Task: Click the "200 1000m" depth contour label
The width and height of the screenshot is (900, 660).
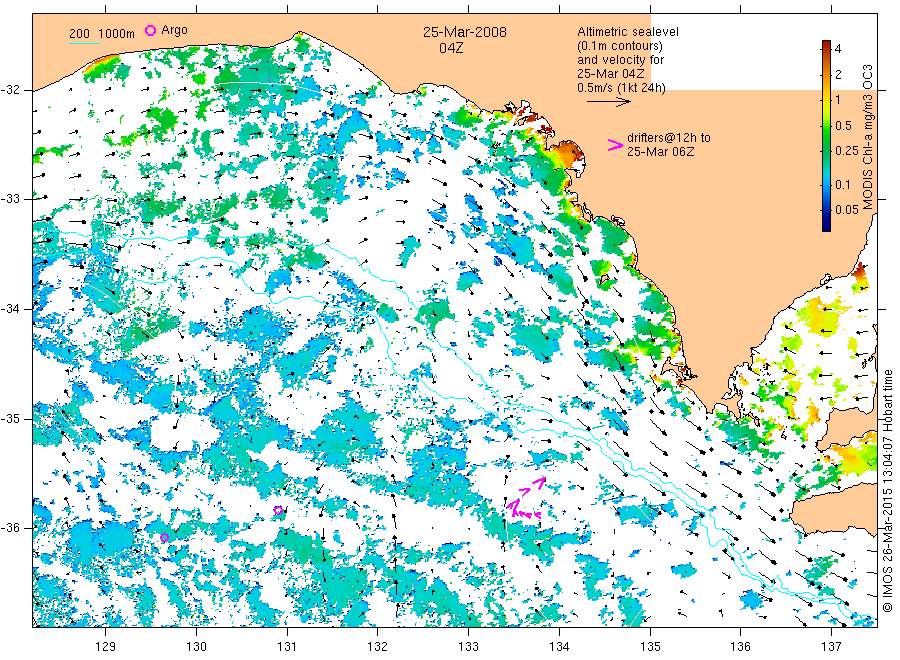Action: click(102, 33)
